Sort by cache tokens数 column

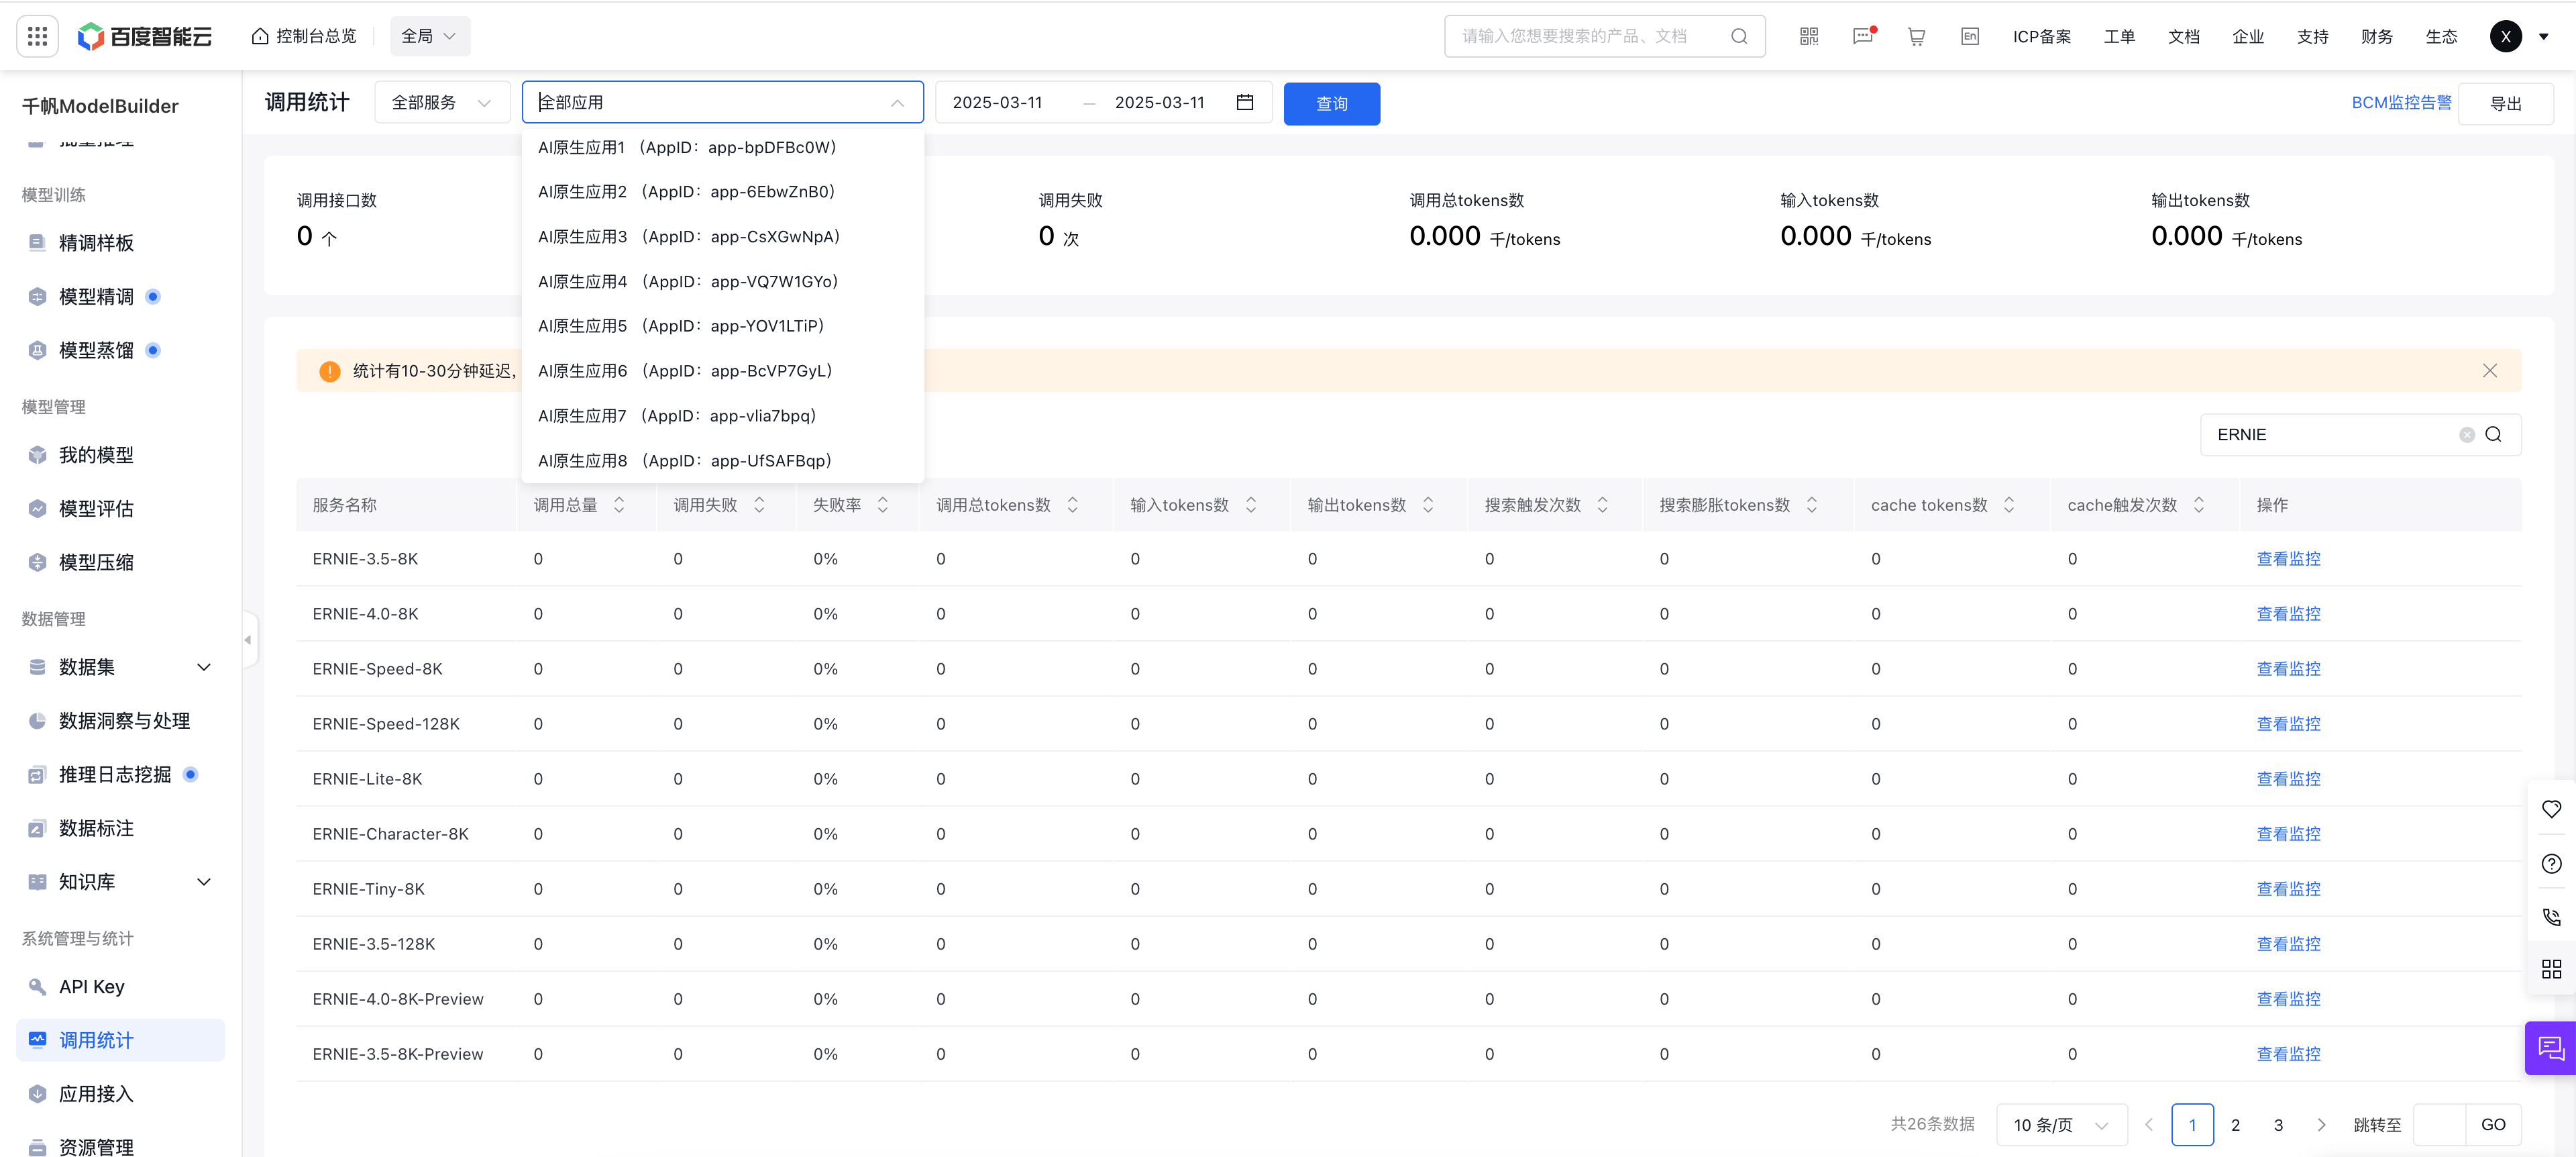(x=2009, y=505)
